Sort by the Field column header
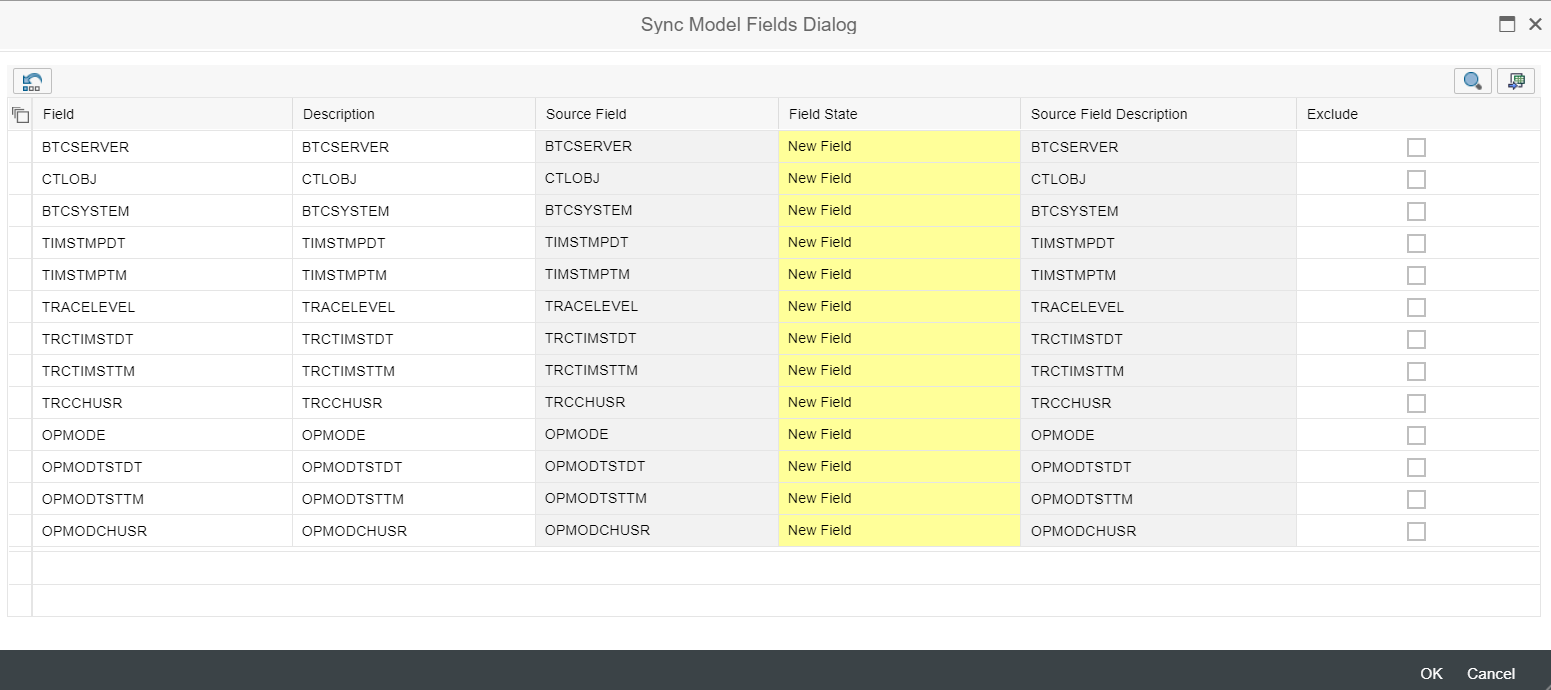 point(160,115)
